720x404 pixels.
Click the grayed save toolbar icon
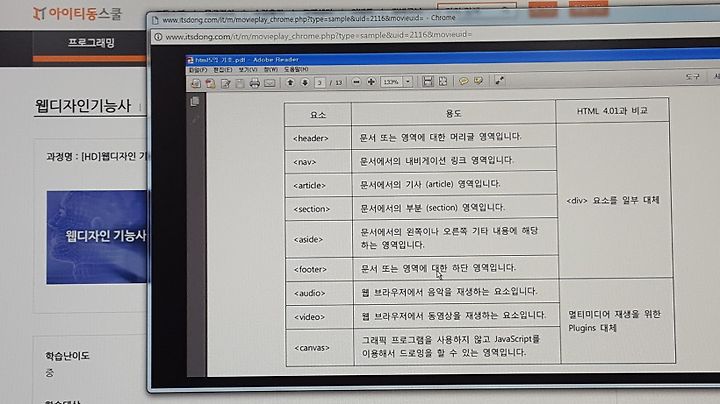tap(240, 83)
